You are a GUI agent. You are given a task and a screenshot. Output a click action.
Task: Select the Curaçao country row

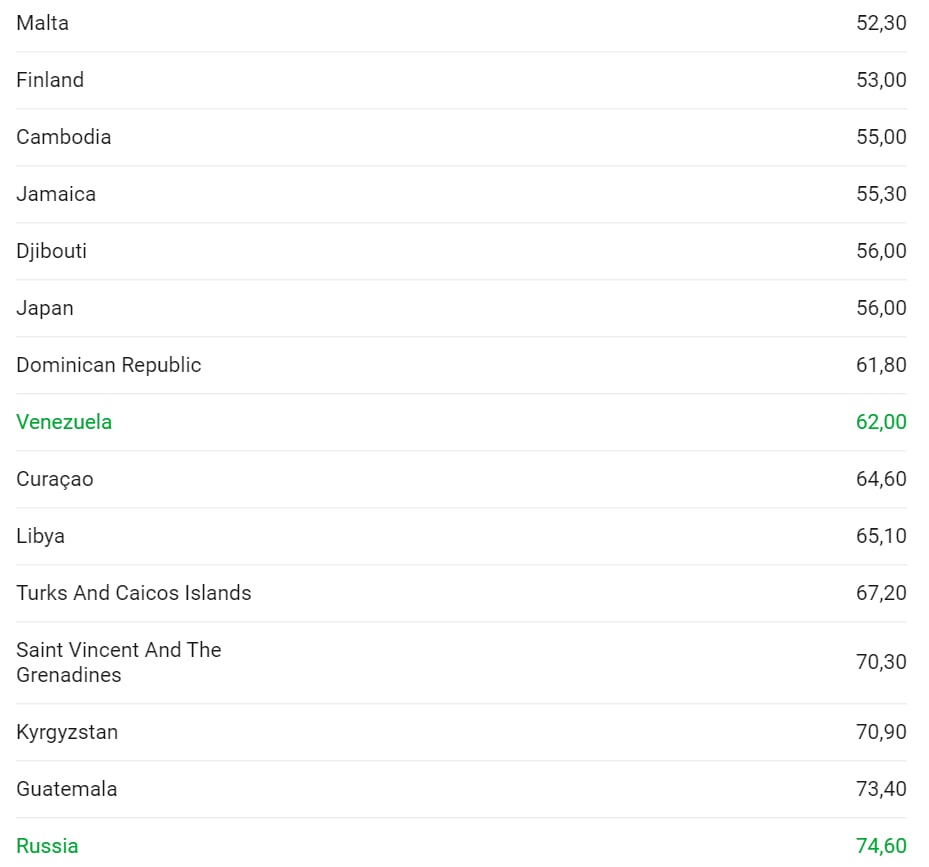point(461,479)
